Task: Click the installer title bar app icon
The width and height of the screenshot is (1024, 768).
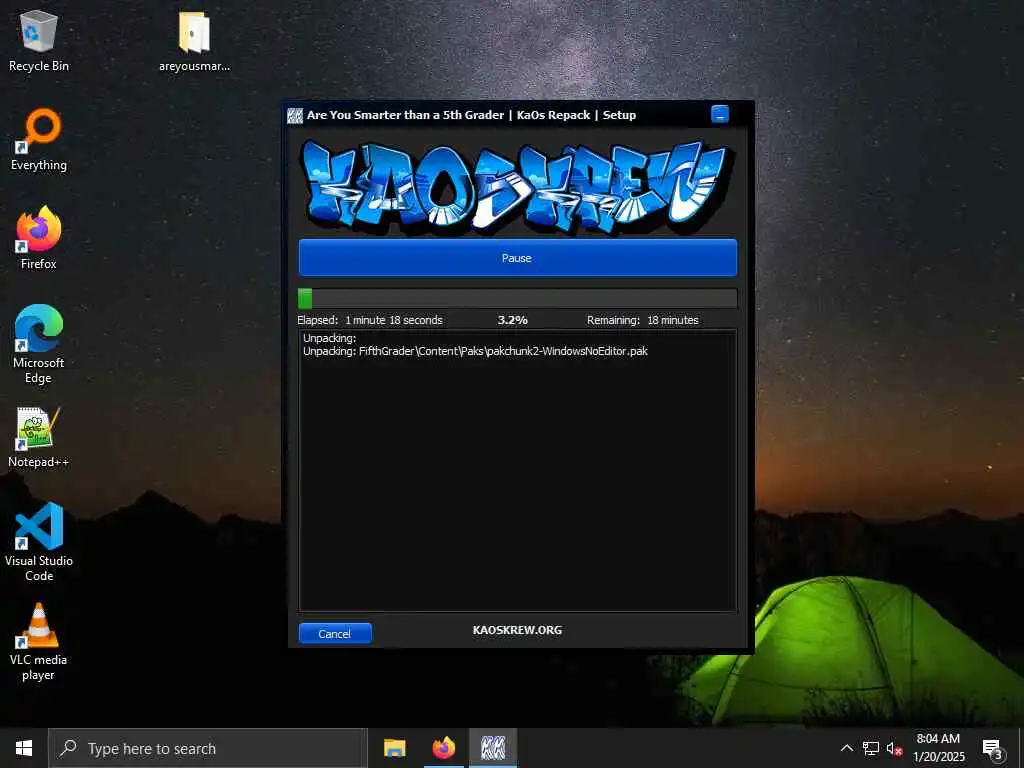Action: (x=295, y=116)
